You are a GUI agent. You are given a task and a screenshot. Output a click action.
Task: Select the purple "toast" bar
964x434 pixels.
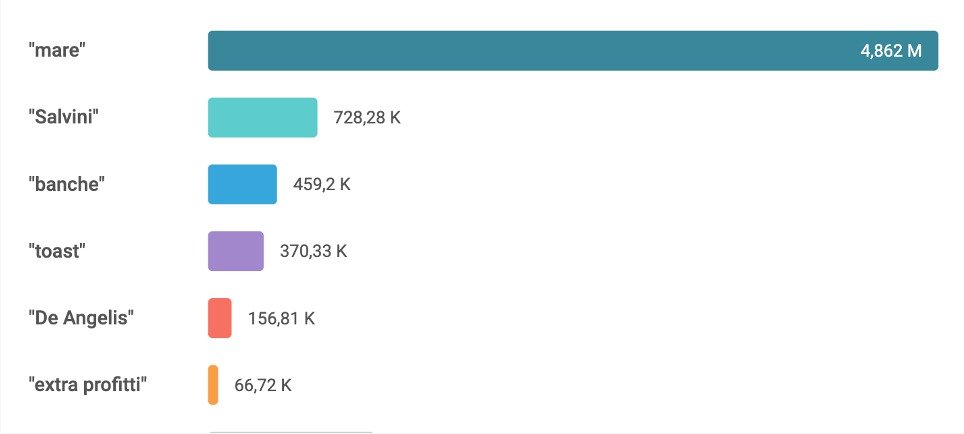(236, 251)
